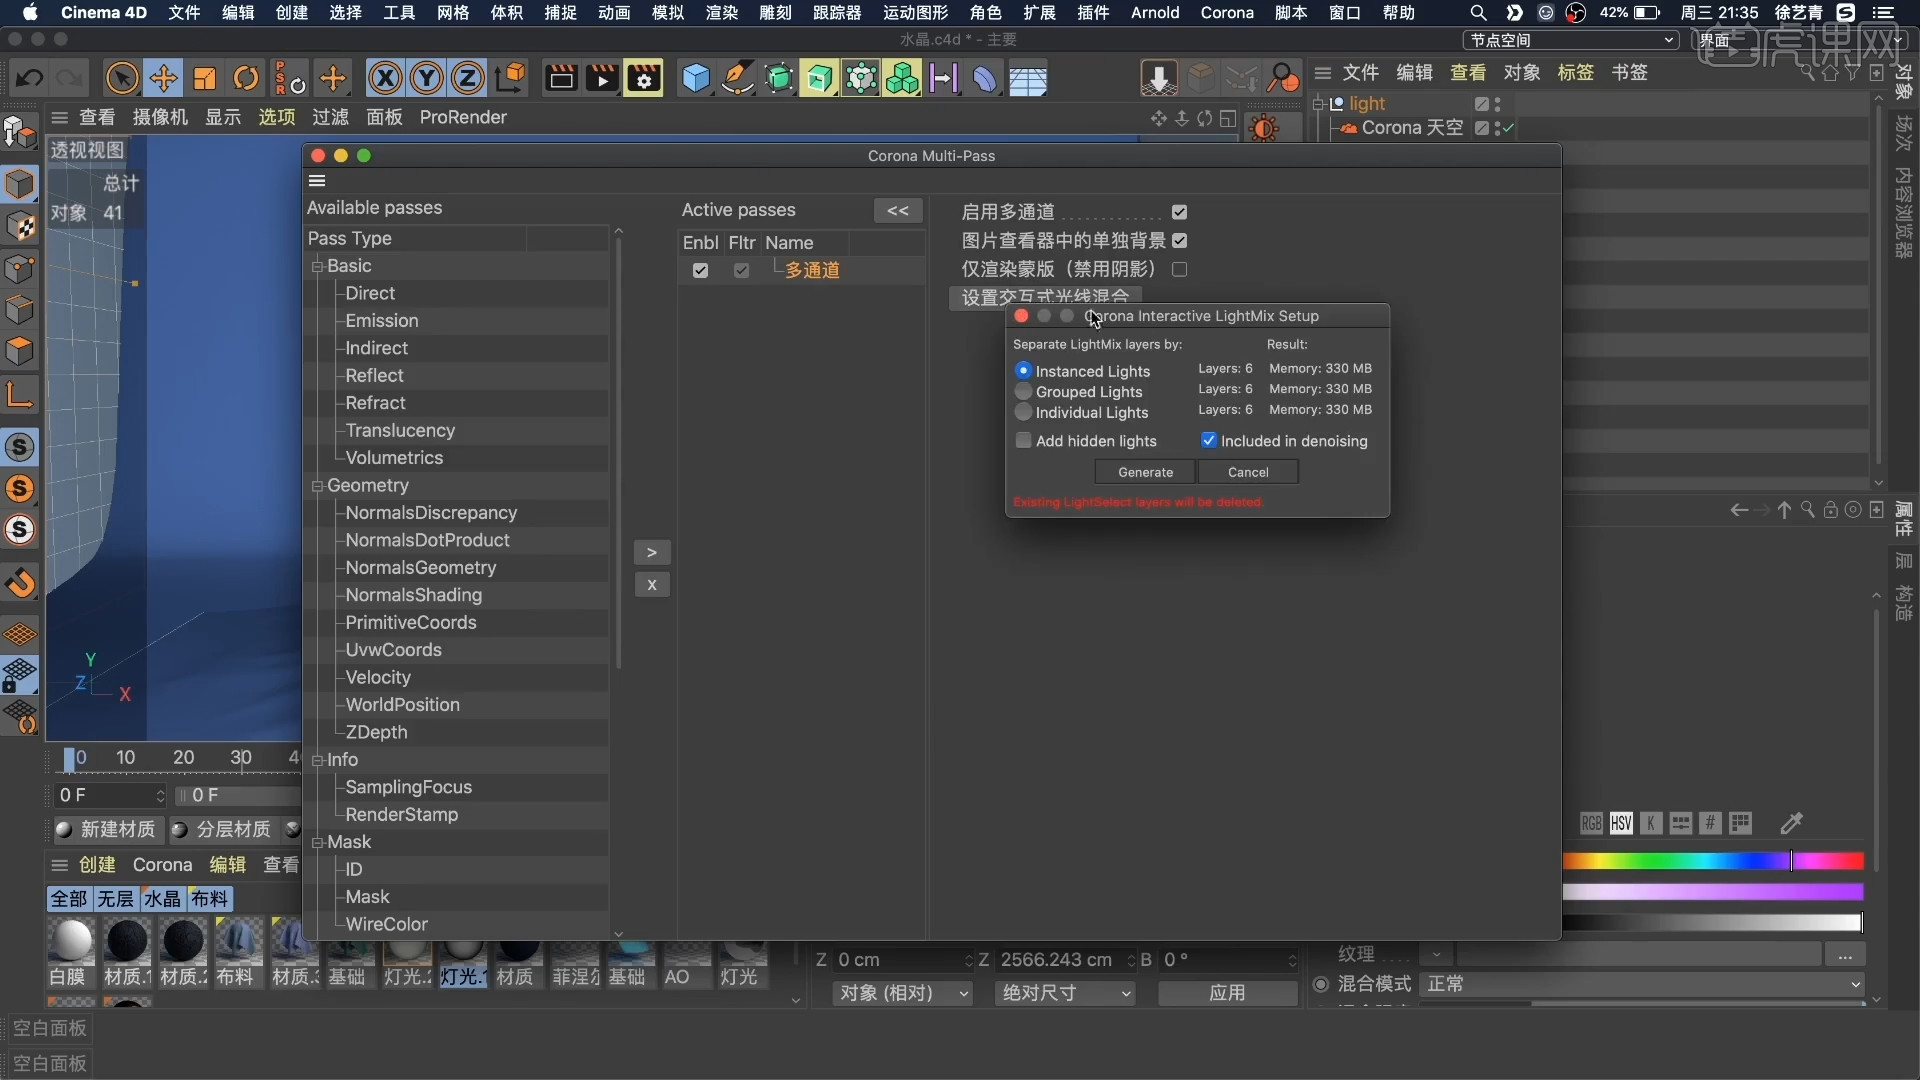Adjust the saturation purple slider
Screen dimensions: 1920x1080
[1713, 891]
